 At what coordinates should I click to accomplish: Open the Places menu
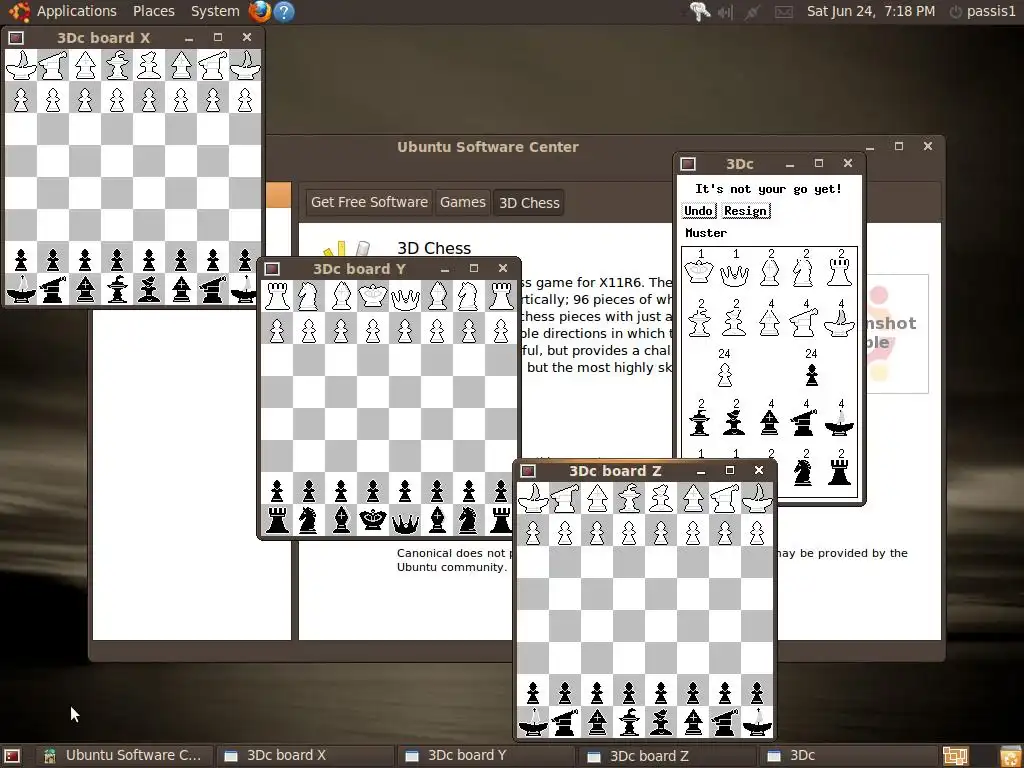coord(153,11)
